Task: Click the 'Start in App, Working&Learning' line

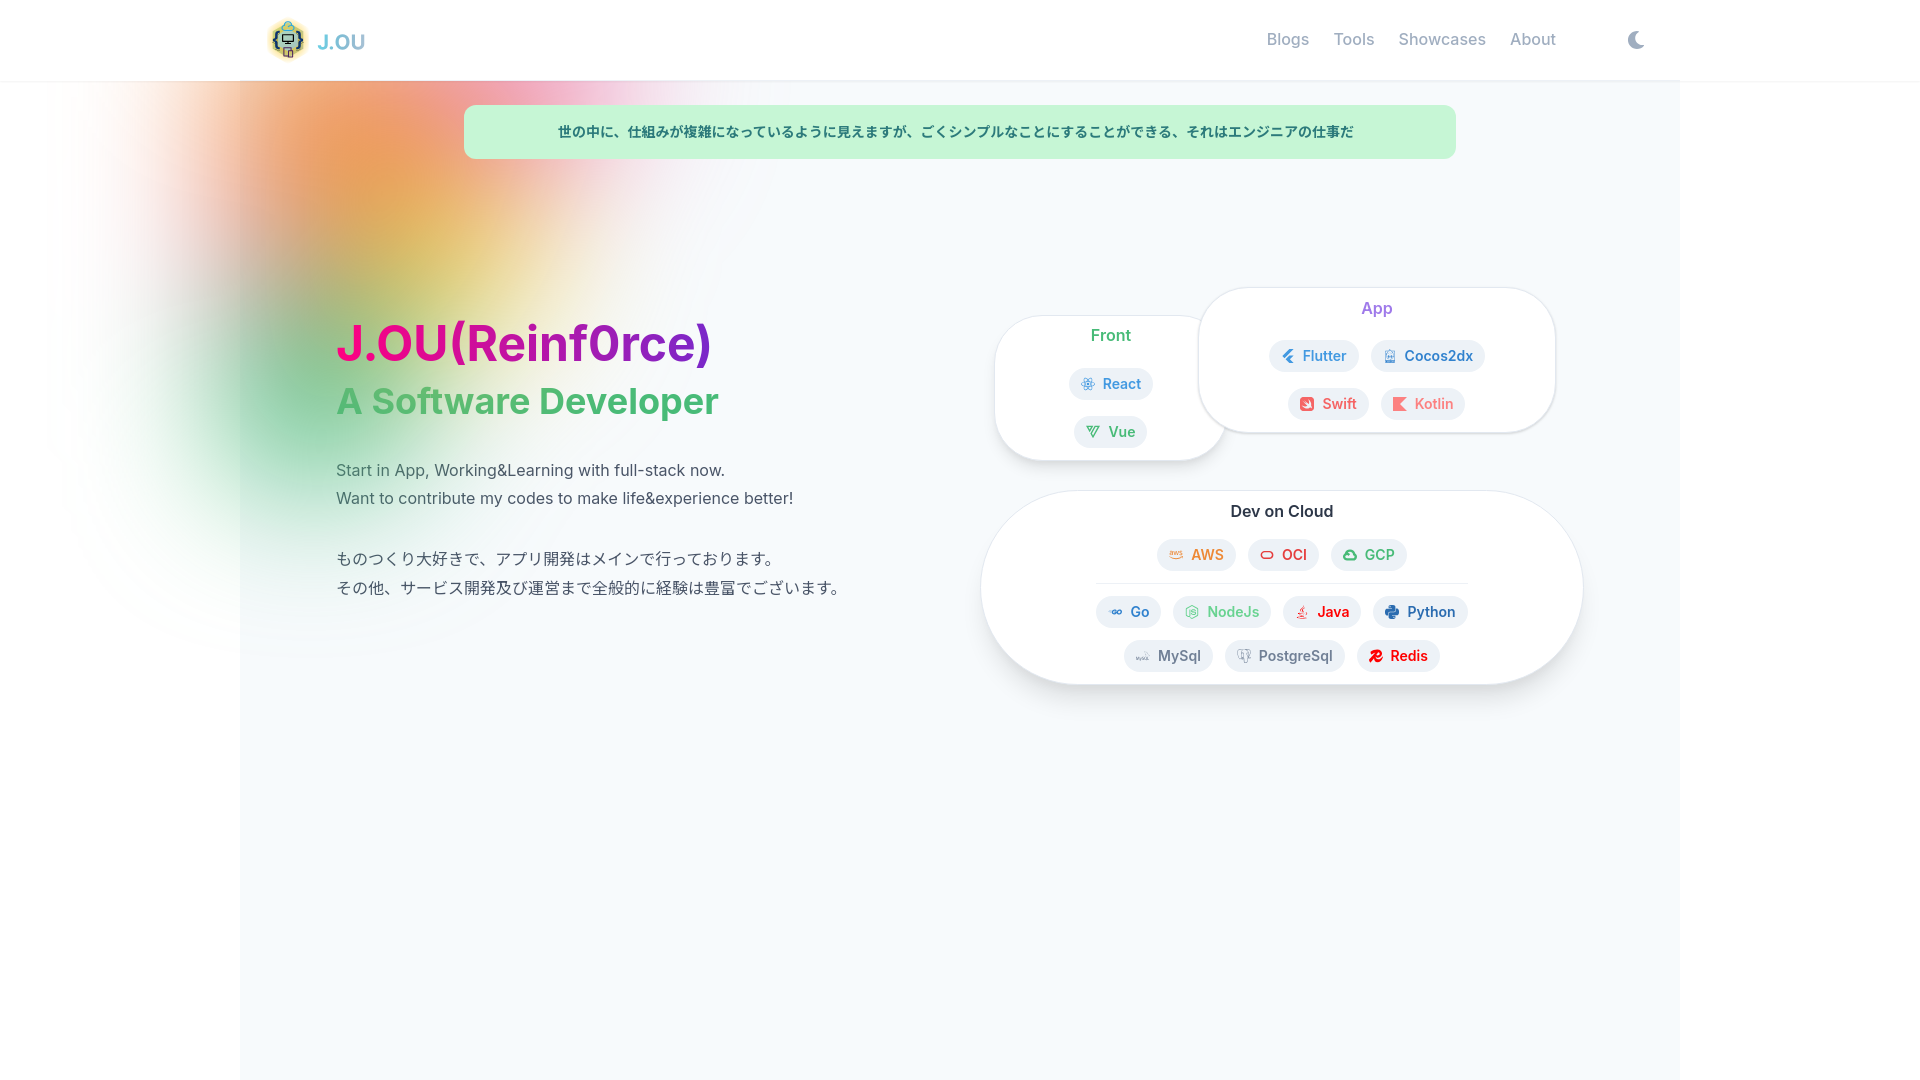Action: click(530, 470)
